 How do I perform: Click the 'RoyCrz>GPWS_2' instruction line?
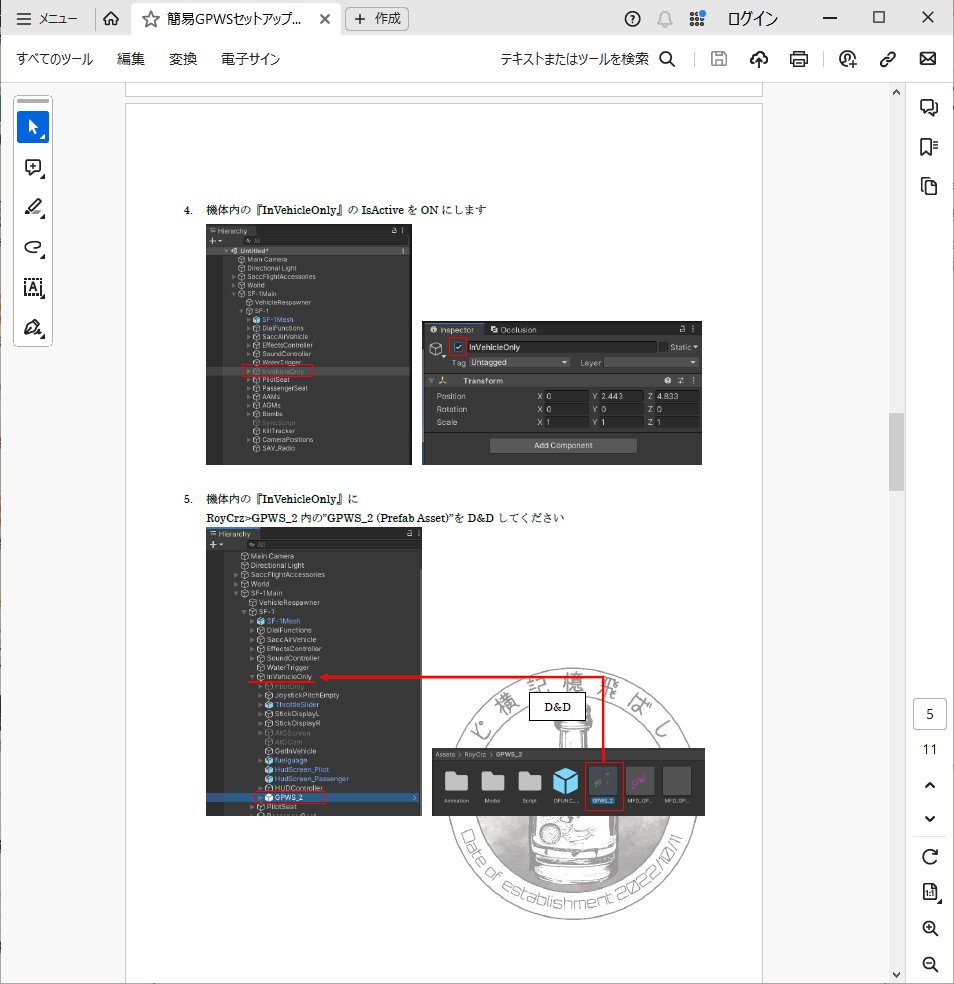(x=385, y=518)
